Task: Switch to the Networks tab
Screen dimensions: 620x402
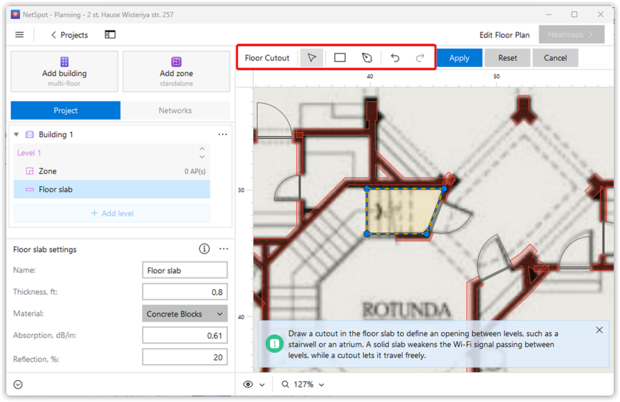Action: tap(175, 110)
